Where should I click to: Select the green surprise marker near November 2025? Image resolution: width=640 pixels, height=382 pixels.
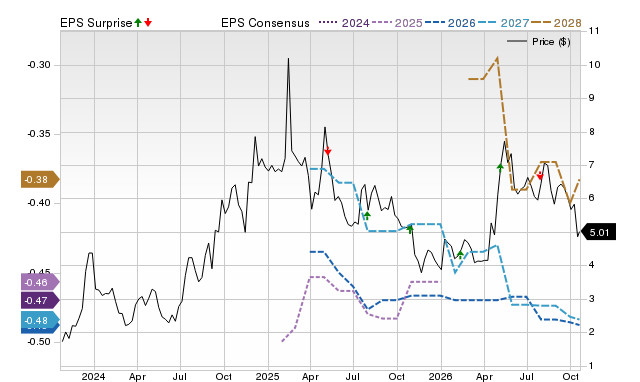point(410,229)
